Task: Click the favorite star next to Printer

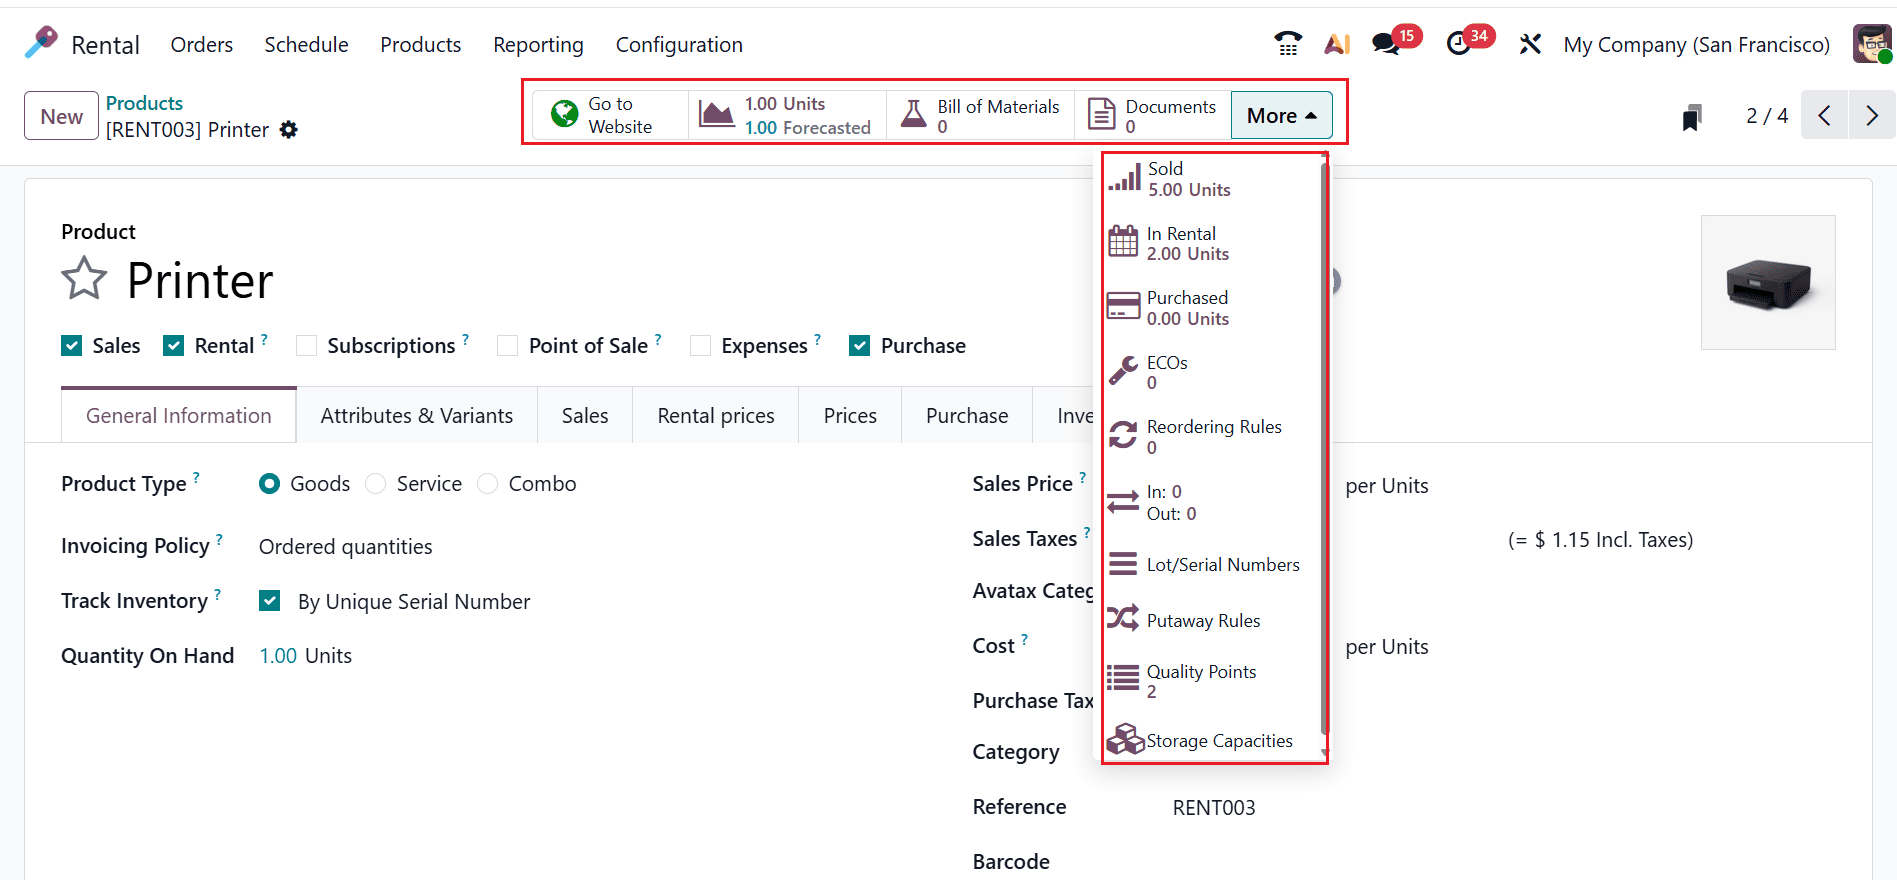Action: click(84, 279)
